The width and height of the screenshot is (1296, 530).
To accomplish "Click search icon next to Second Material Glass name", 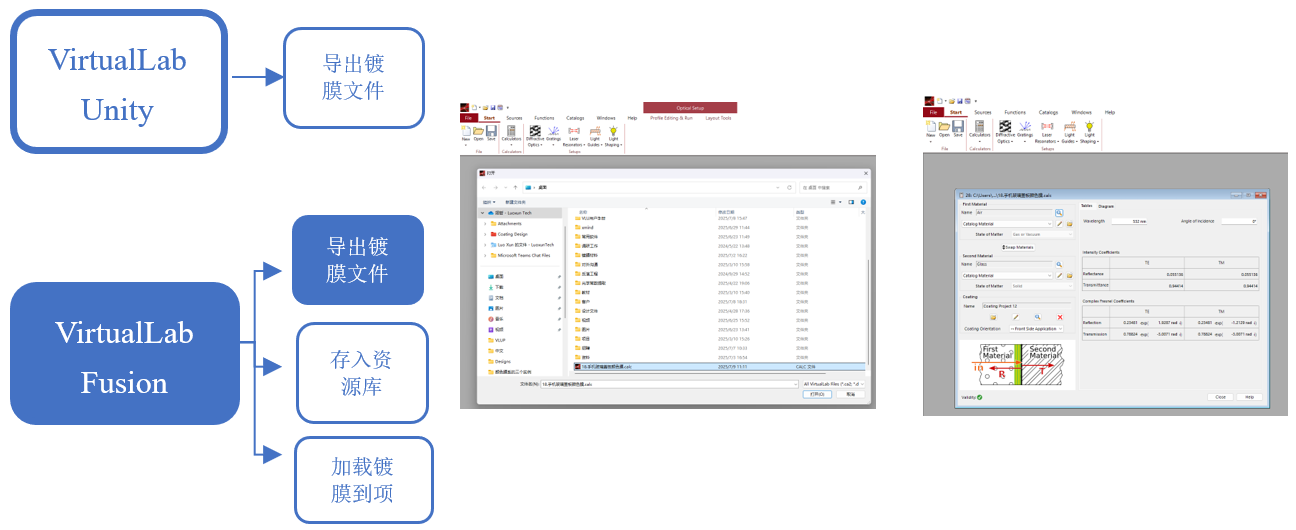I will click(x=1059, y=265).
